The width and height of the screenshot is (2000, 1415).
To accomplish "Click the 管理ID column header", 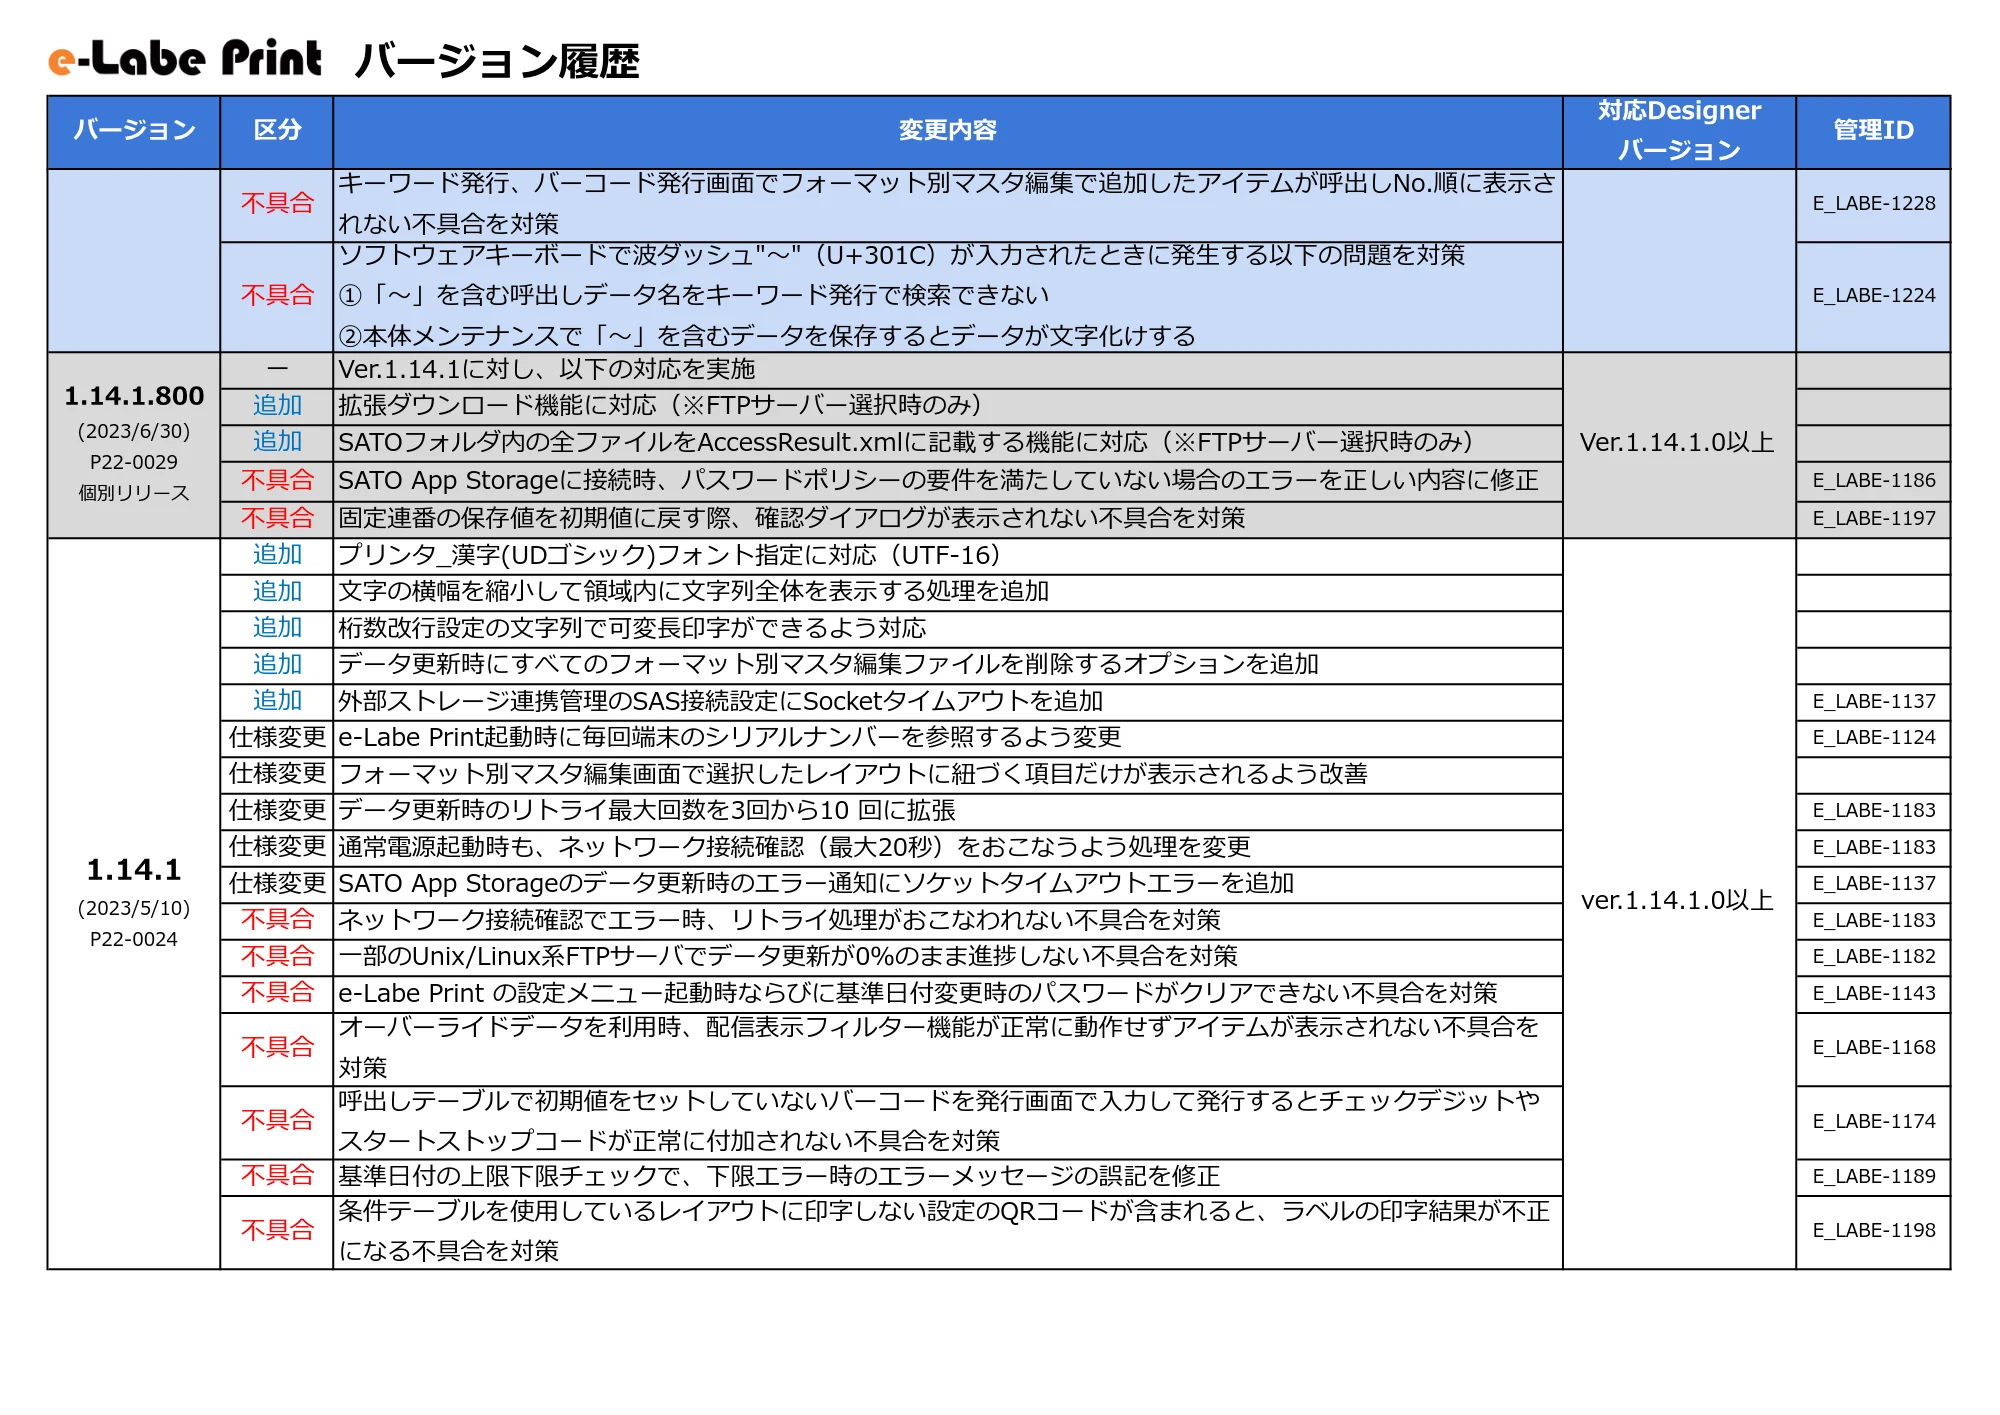I will pos(1873,130).
